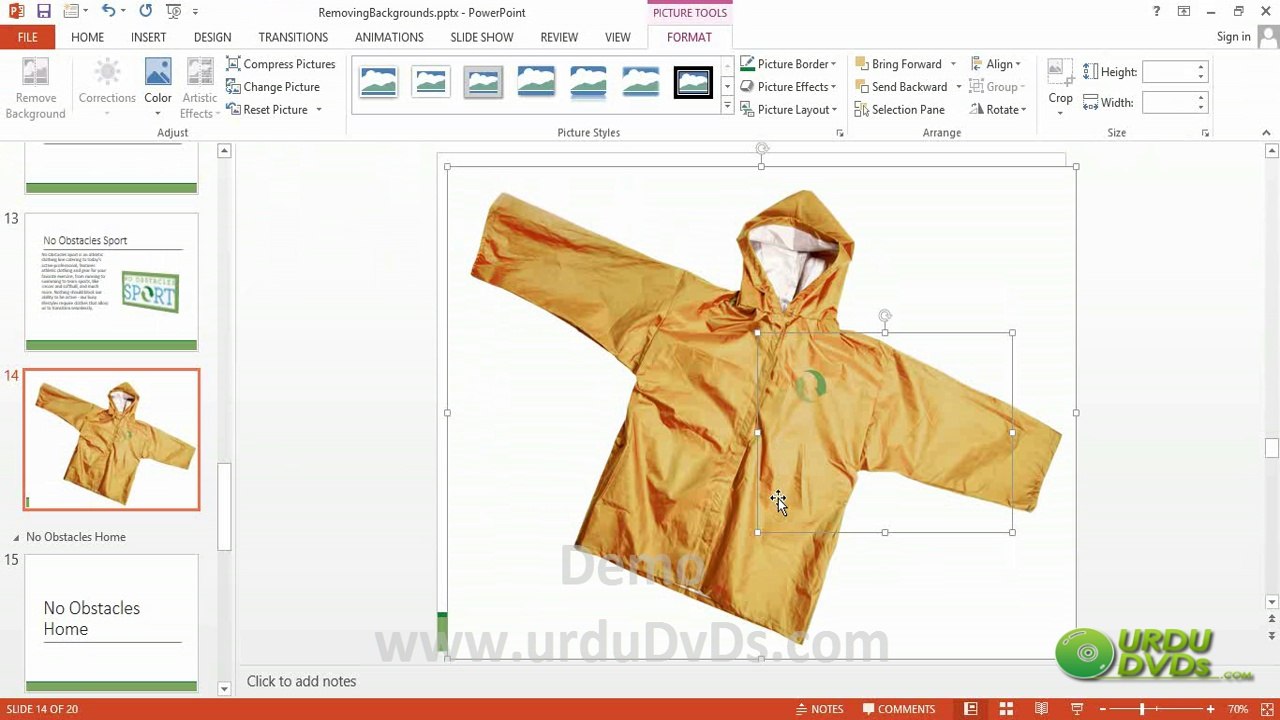The width and height of the screenshot is (1280, 720).
Task: Open Microsoft PowerPoint Help question mark
Action: click(1157, 12)
